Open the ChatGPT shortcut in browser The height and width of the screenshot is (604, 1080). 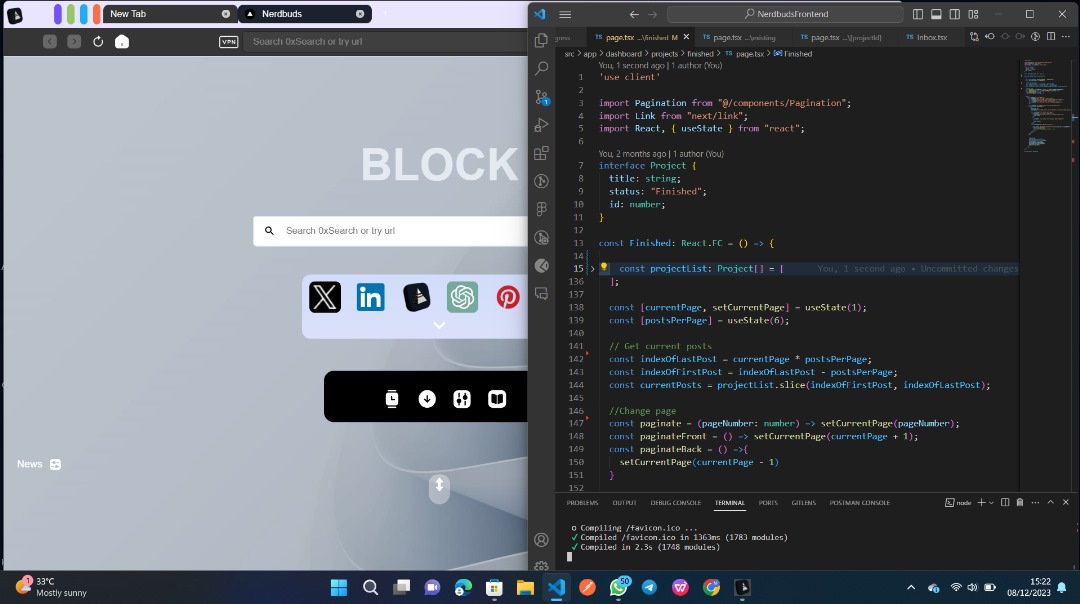click(x=462, y=298)
